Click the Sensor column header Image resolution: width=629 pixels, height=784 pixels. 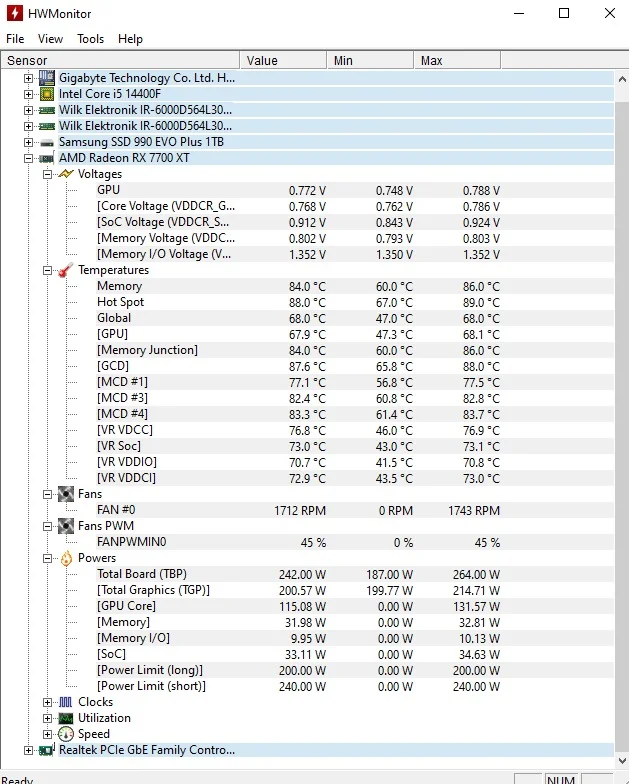pyautogui.click(x=120, y=60)
